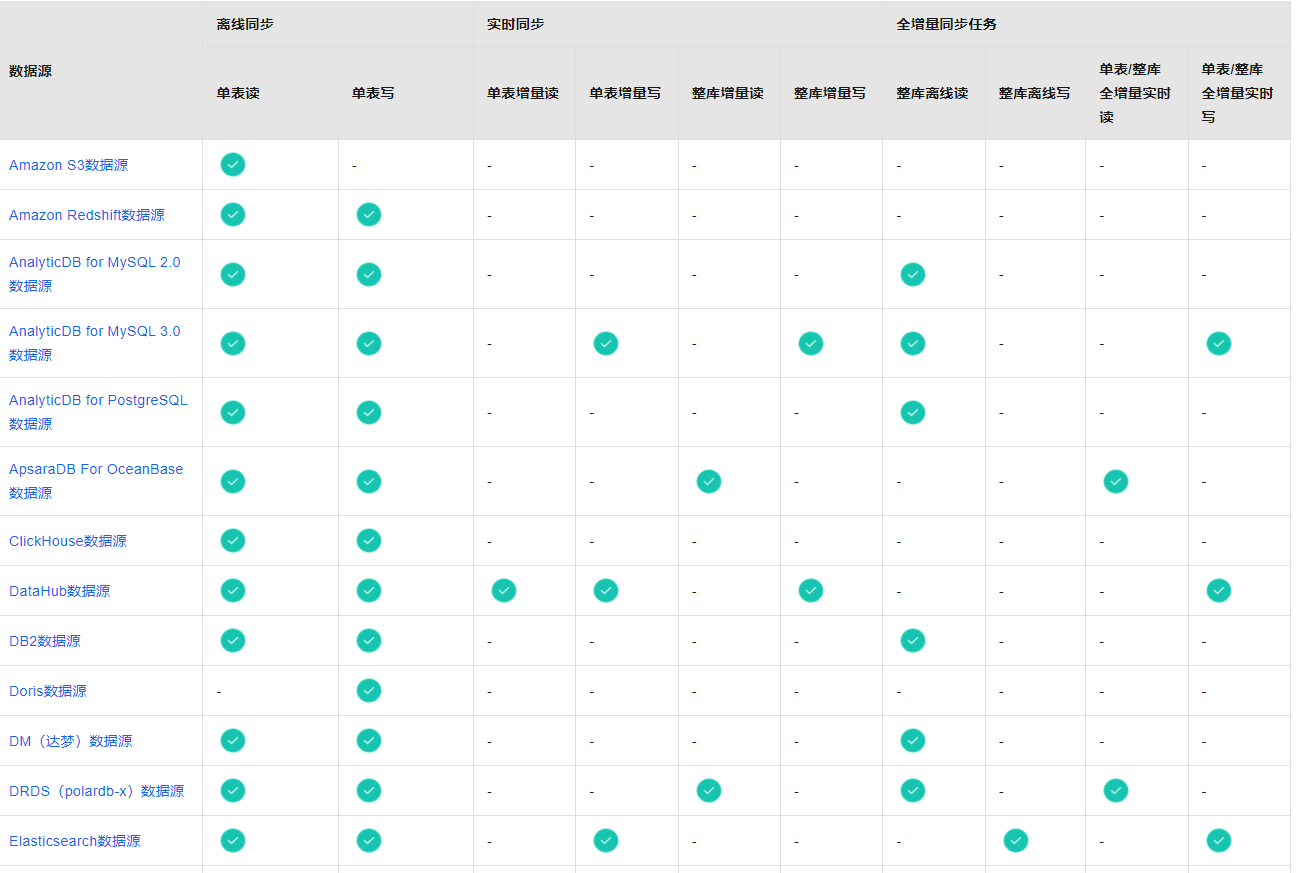Open the DM(达梦)数据源 link
The width and height of the screenshot is (1303, 873).
point(70,741)
